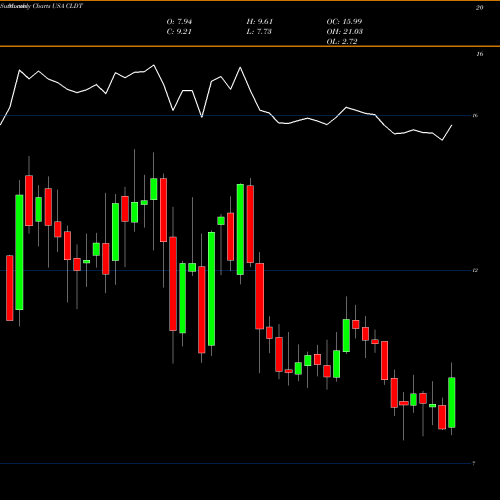Viewport: 500px width, 500px height.
Task: Click the 'Charts USA CLDT' chart title
Action: tap(57, 6)
